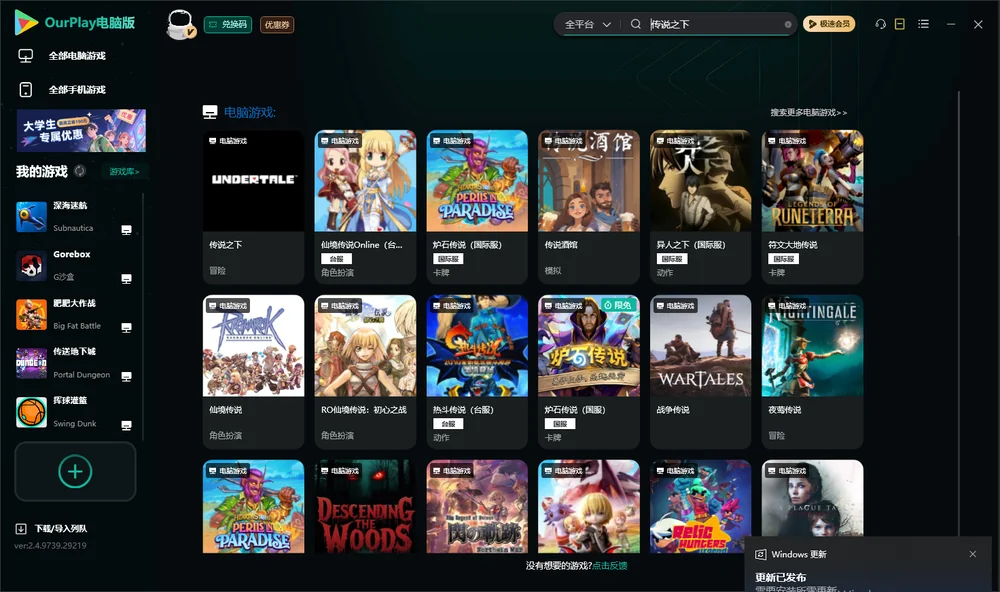Click the 极速会员 VIP button
Image resolution: width=1000 pixels, height=592 pixels.
(x=828, y=24)
